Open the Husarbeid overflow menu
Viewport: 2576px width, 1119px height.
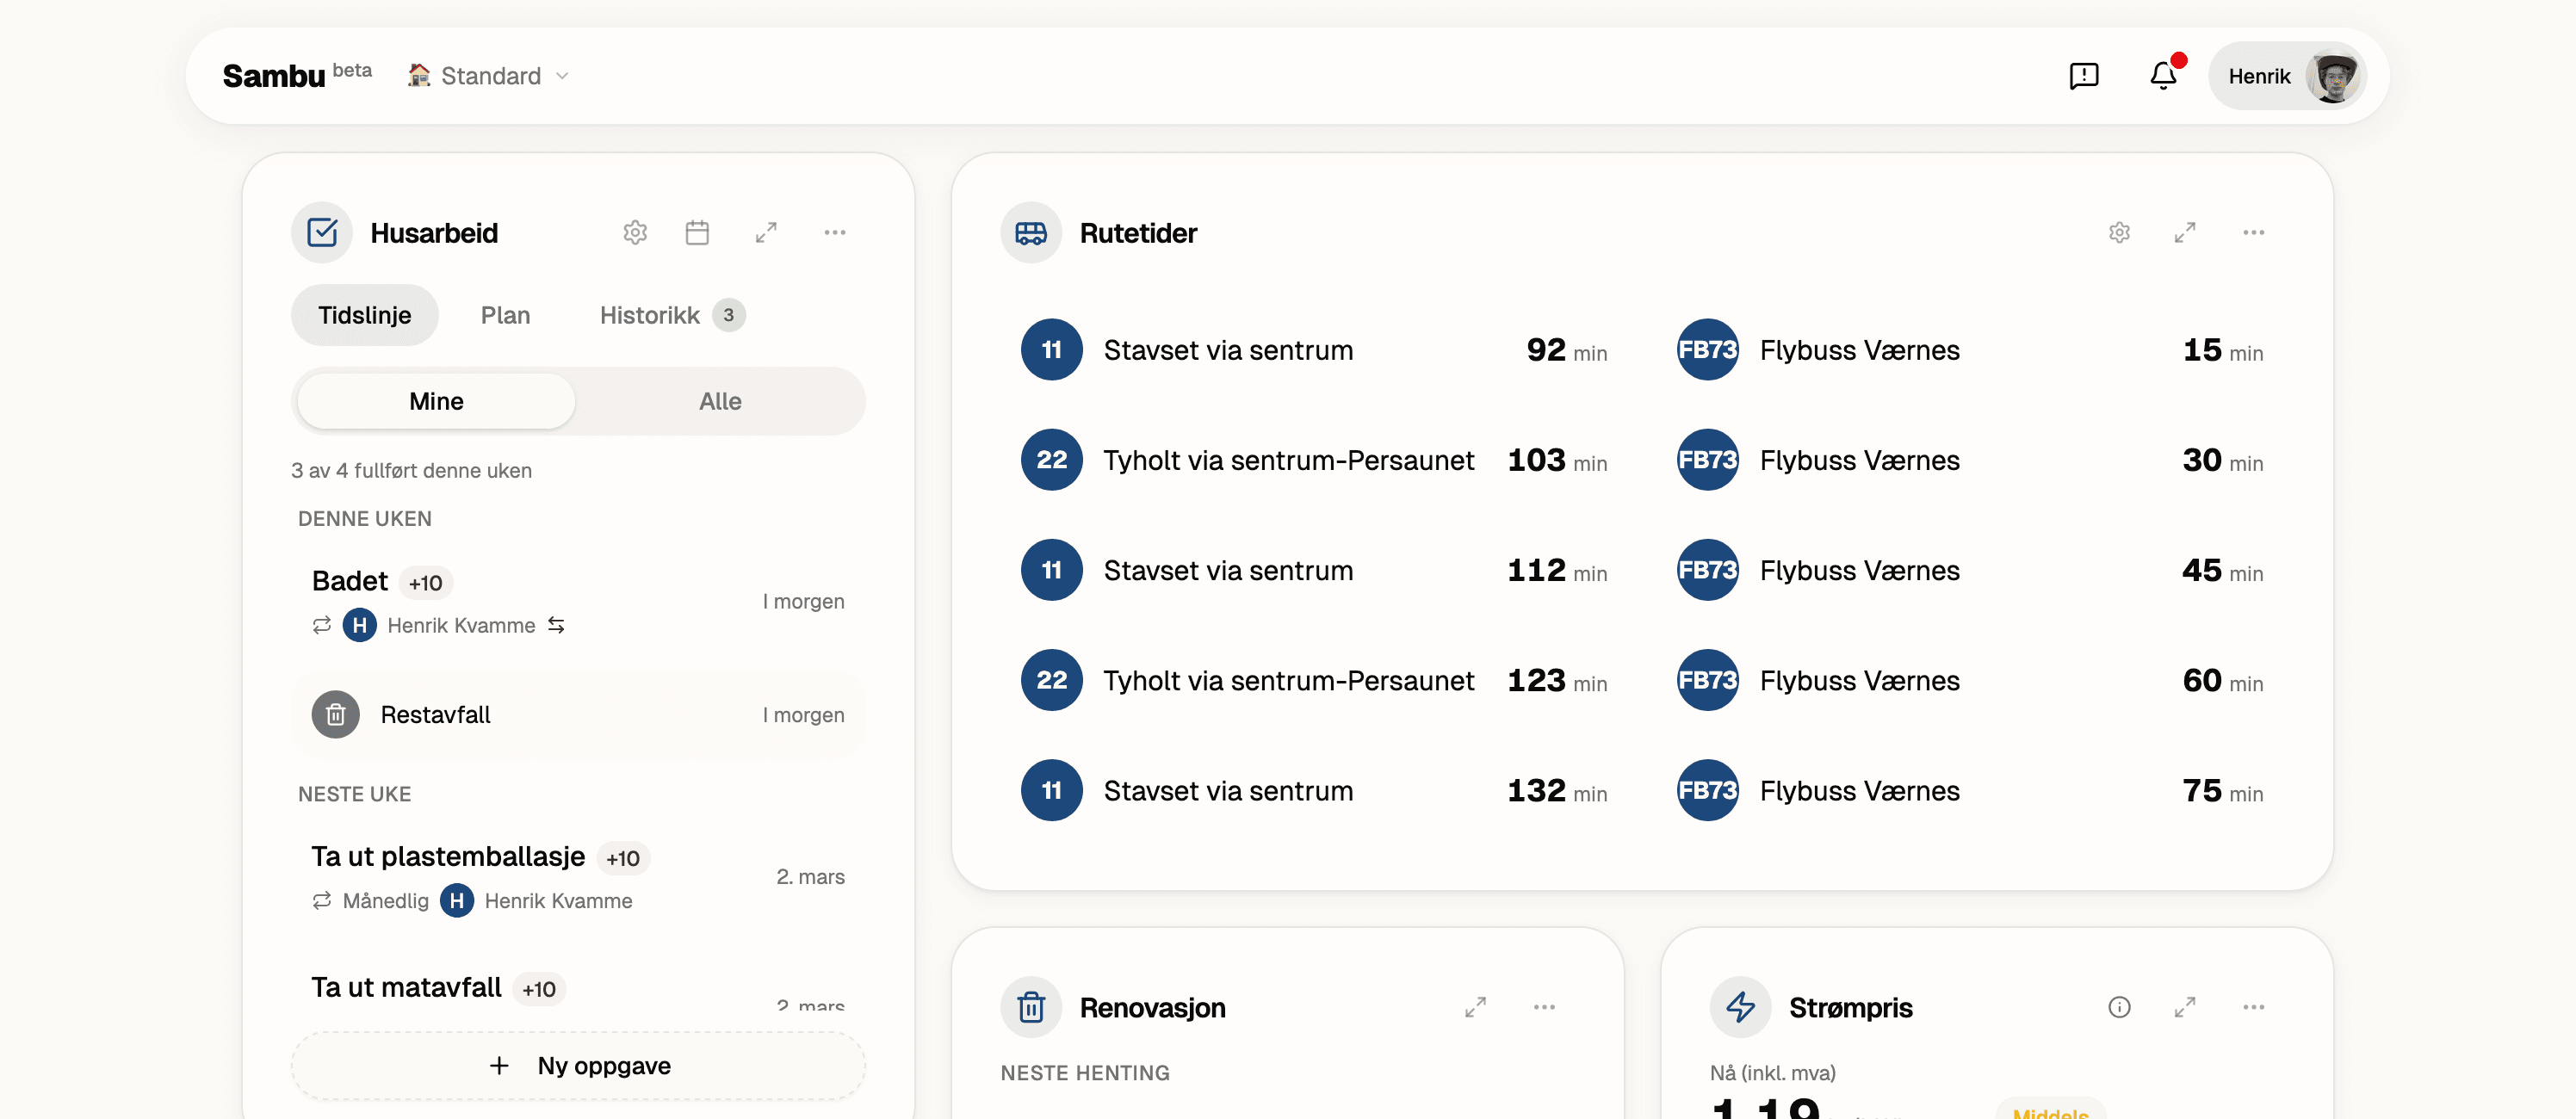[836, 232]
